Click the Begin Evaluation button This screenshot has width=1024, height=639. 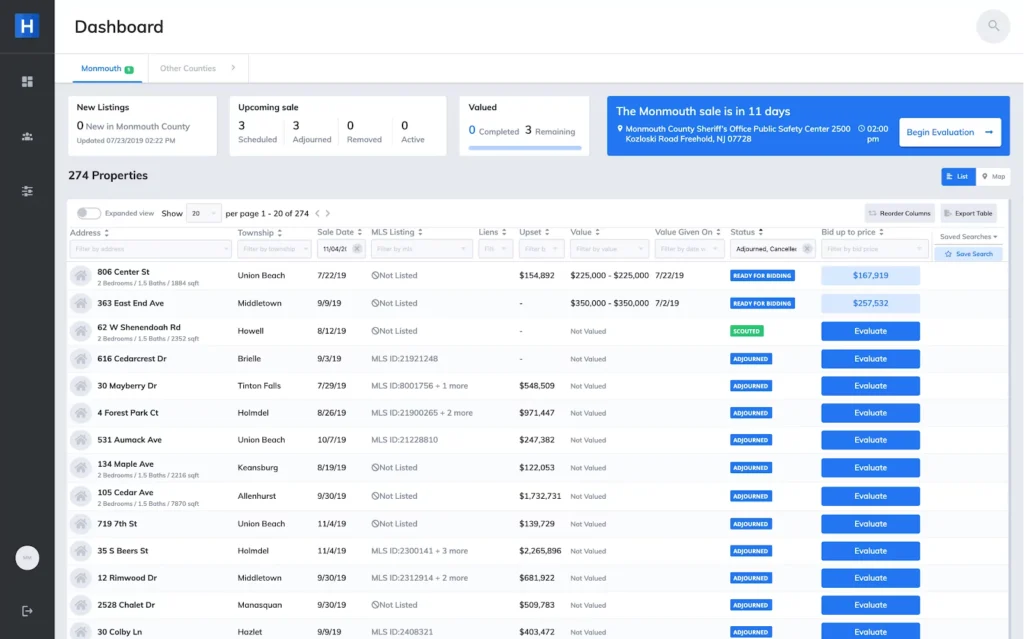tap(949, 132)
